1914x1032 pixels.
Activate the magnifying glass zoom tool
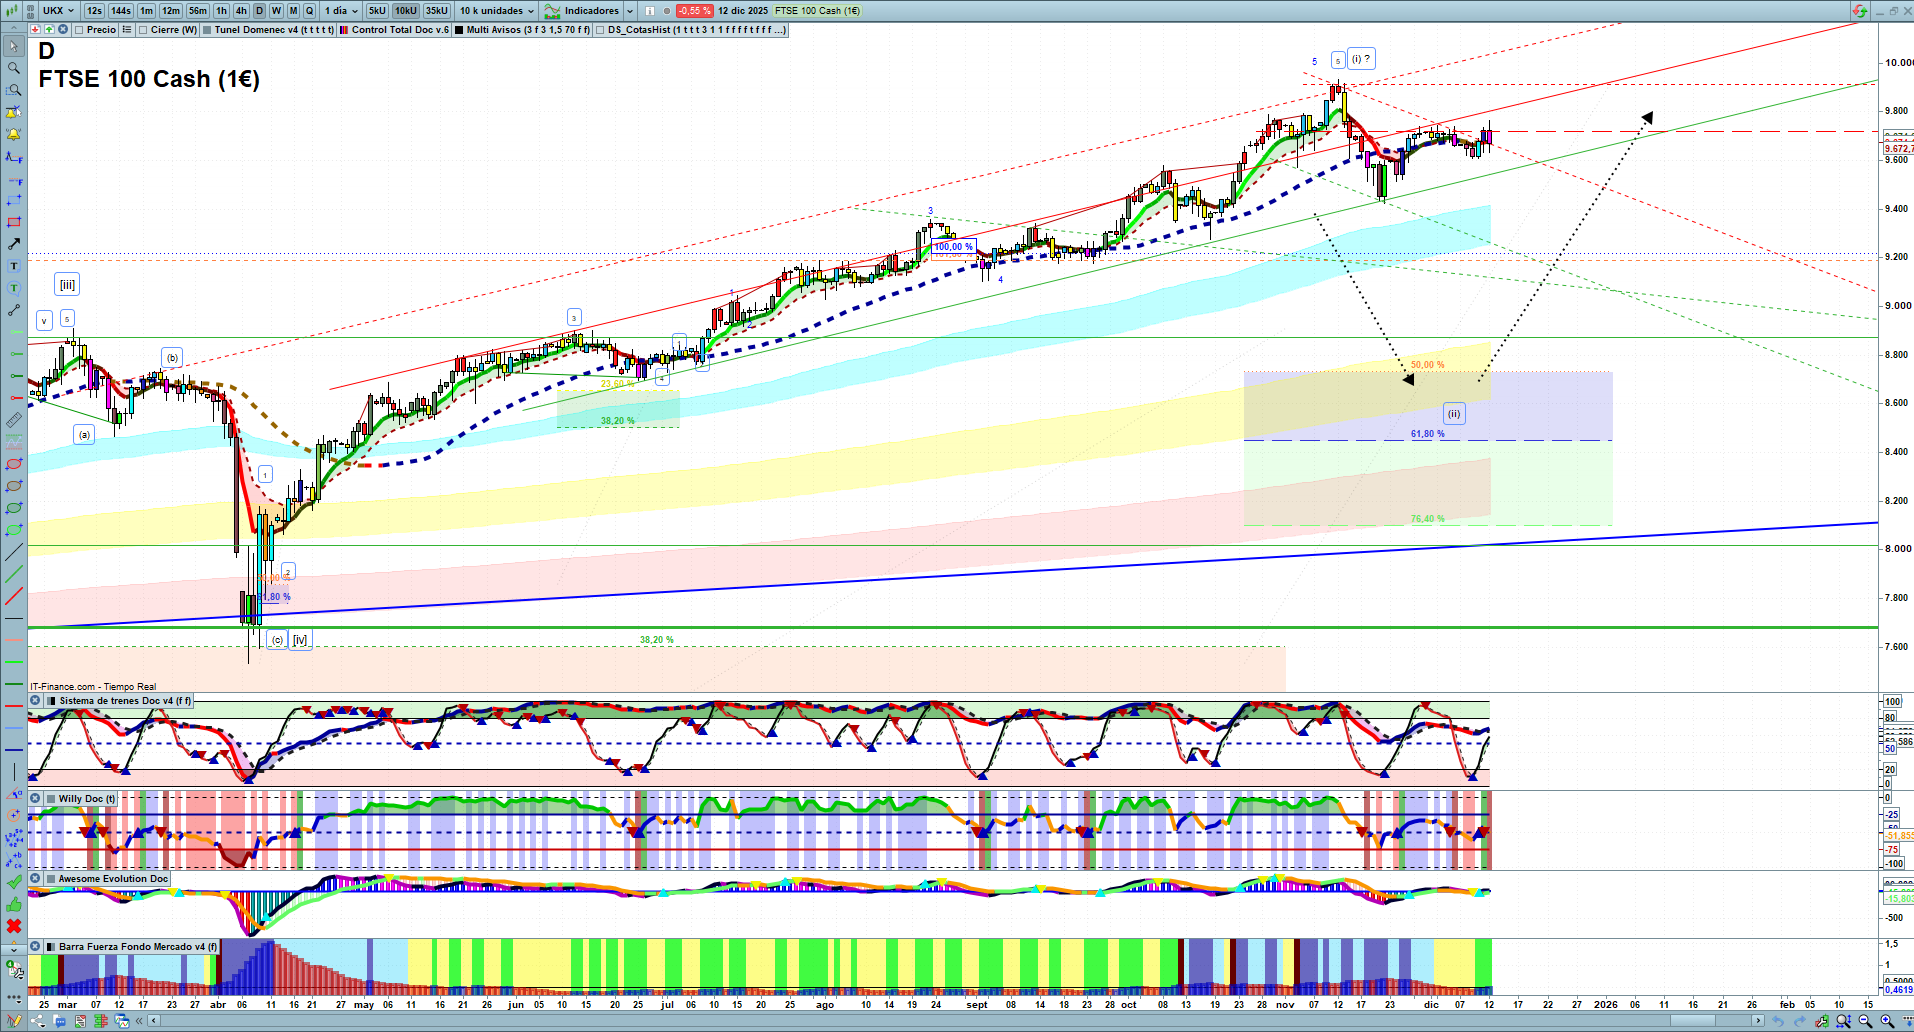(14, 68)
